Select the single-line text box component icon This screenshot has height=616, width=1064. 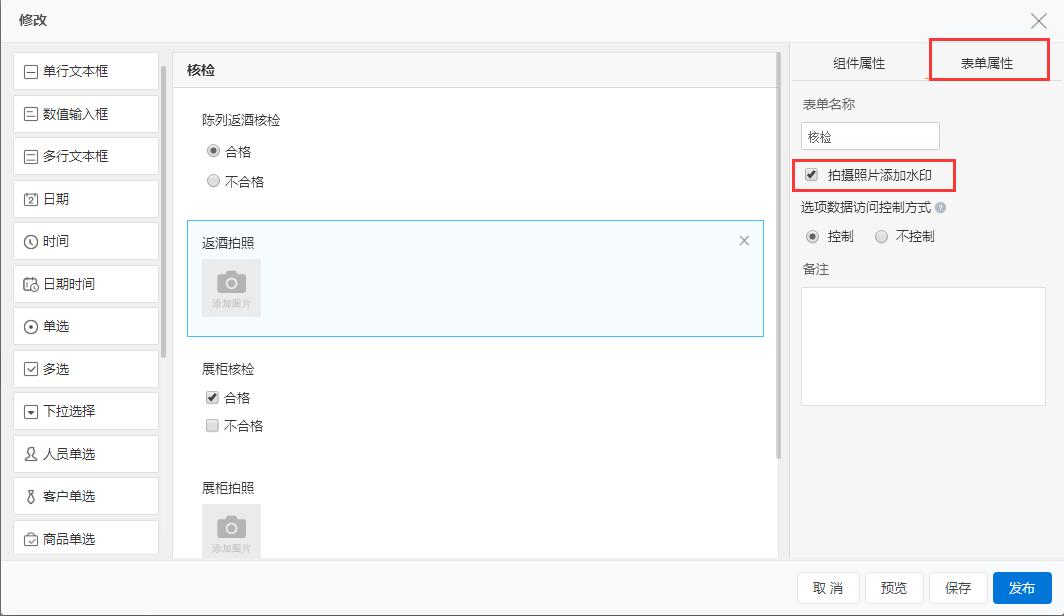(31, 72)
